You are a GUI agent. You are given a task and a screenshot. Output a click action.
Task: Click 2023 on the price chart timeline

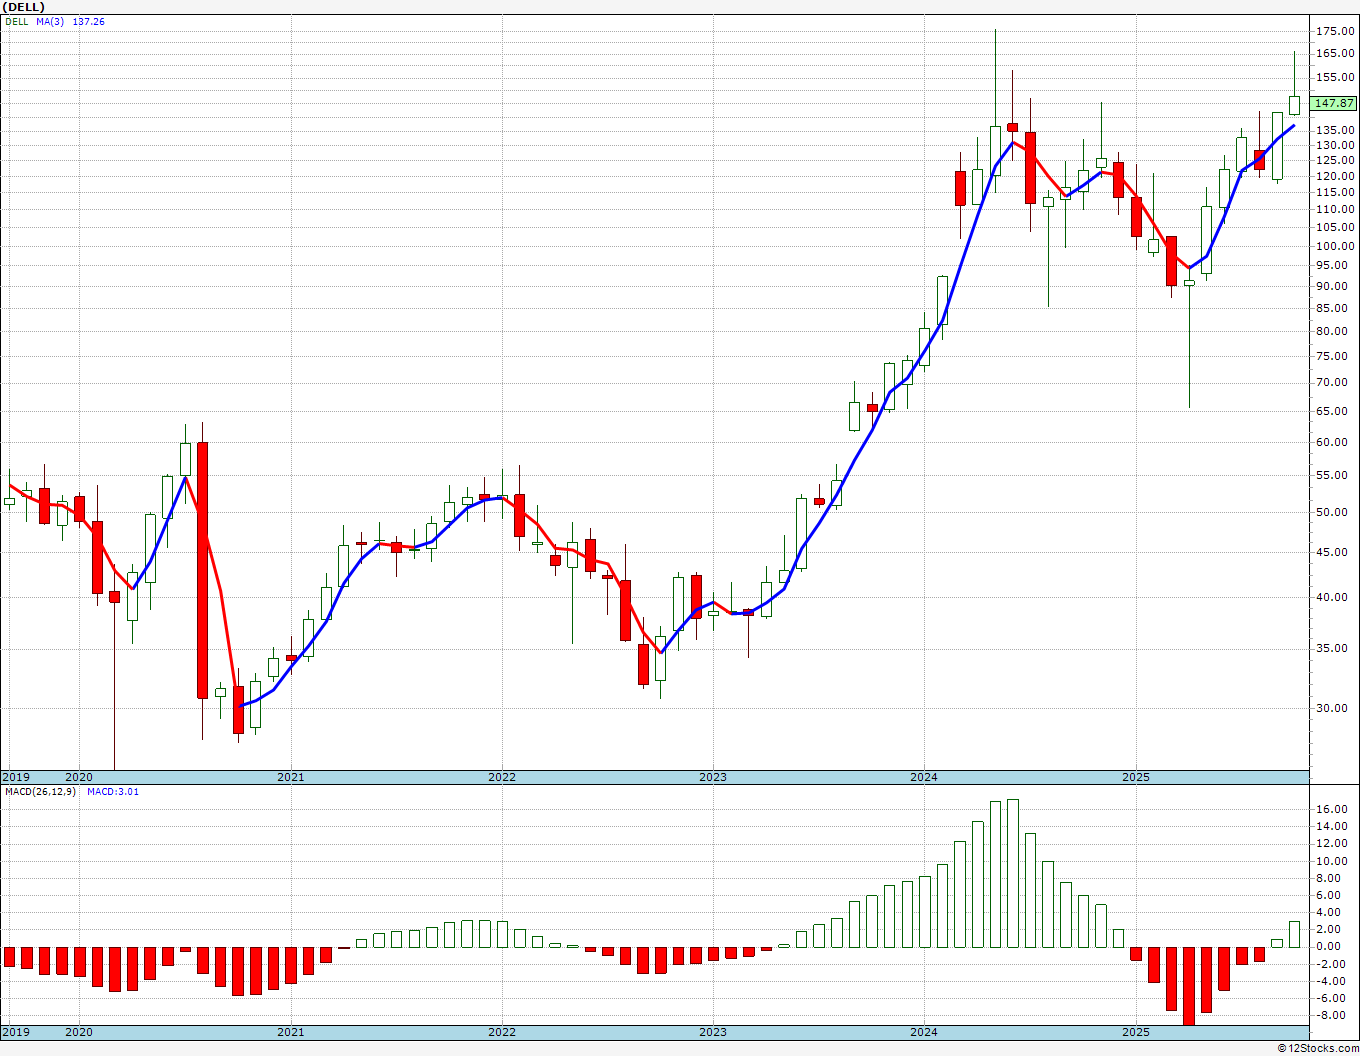point(713,777)
